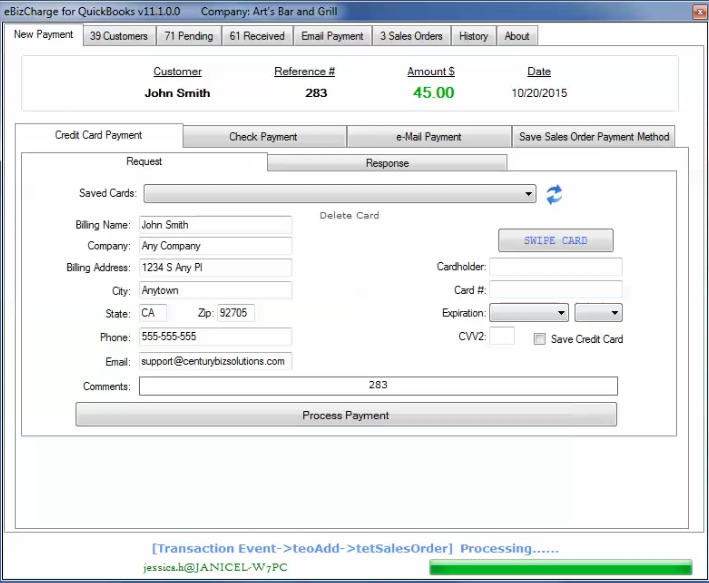Open the expiration year dropdown
Image resolution: width=709 pixels, height=583 pixels.
tap(598, 313)
